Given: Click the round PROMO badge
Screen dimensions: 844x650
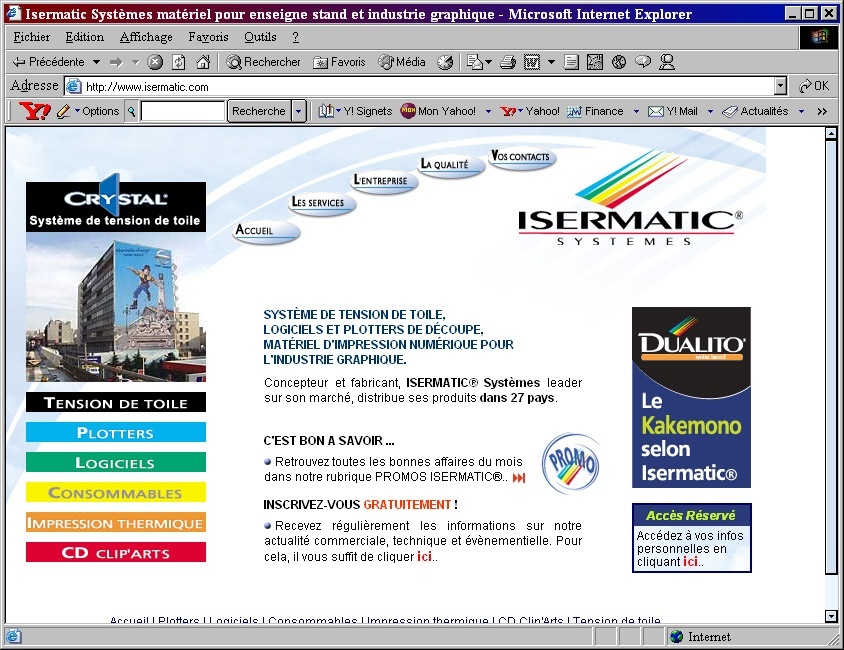Looking at the screenshot, I should (571, 463).
